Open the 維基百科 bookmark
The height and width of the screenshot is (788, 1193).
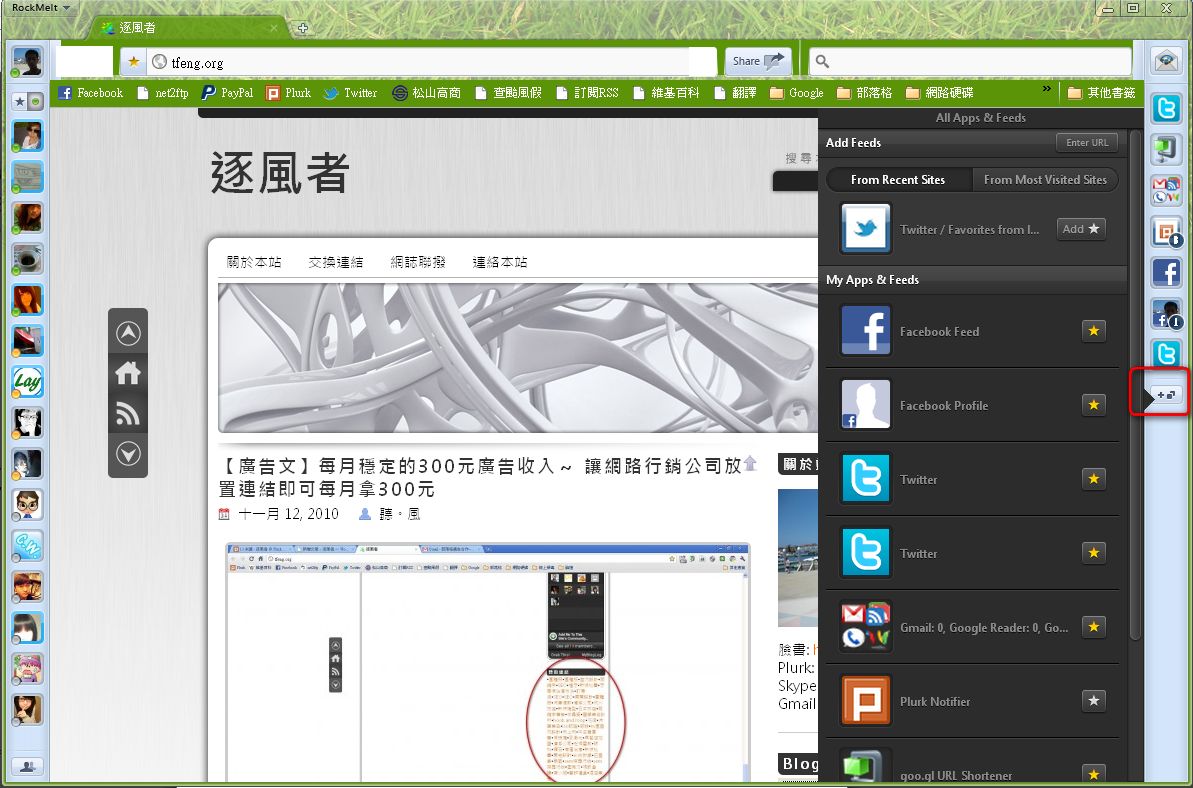pos(666,93)
